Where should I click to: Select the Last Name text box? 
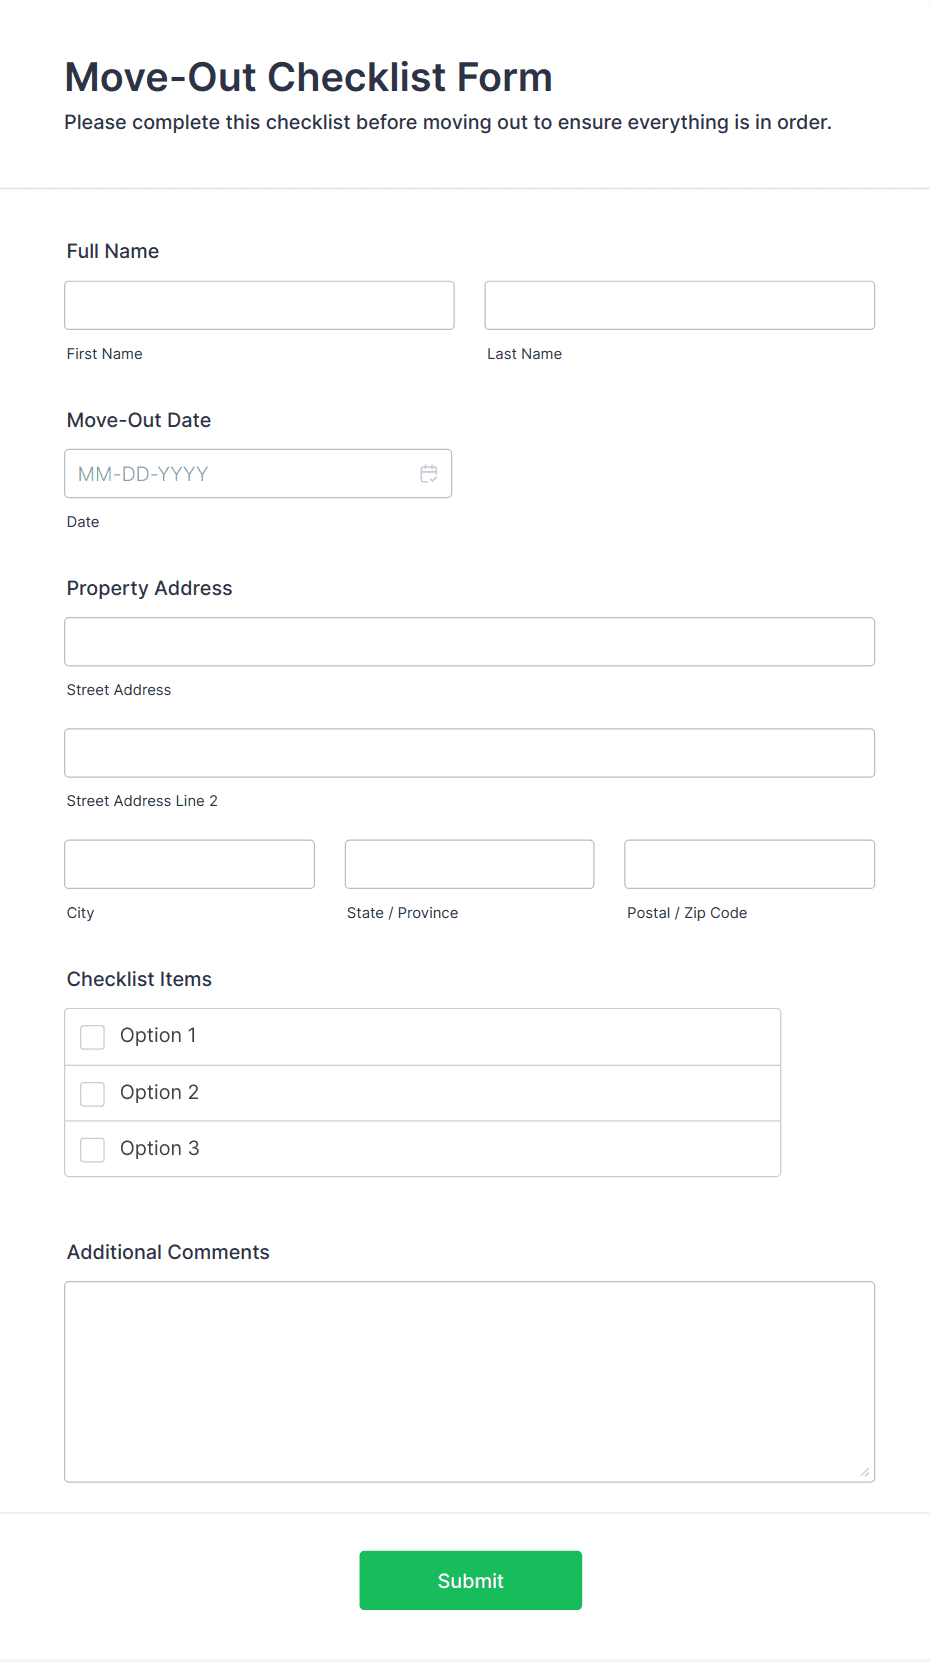[x=680, y=305]
